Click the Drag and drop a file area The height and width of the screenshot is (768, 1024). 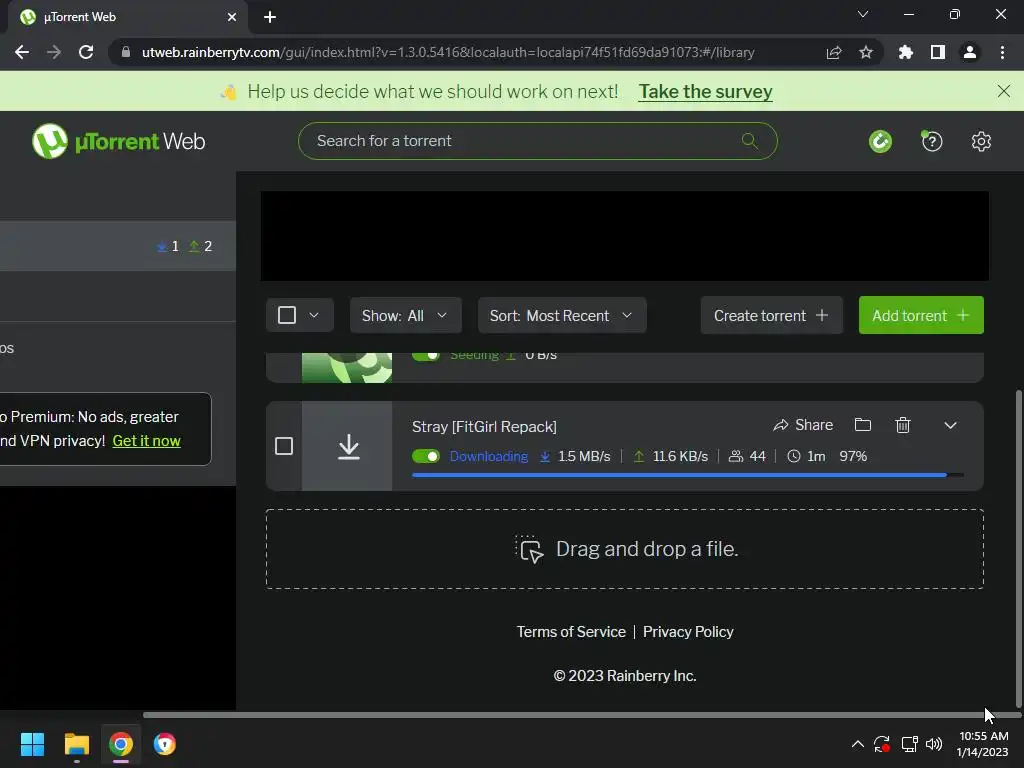(x=624, y=549)
